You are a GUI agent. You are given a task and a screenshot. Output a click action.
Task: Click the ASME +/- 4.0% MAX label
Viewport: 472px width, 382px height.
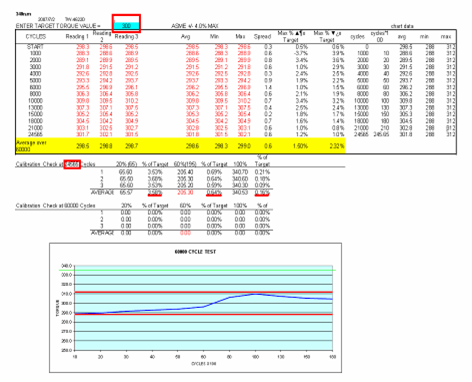[195, 26]
